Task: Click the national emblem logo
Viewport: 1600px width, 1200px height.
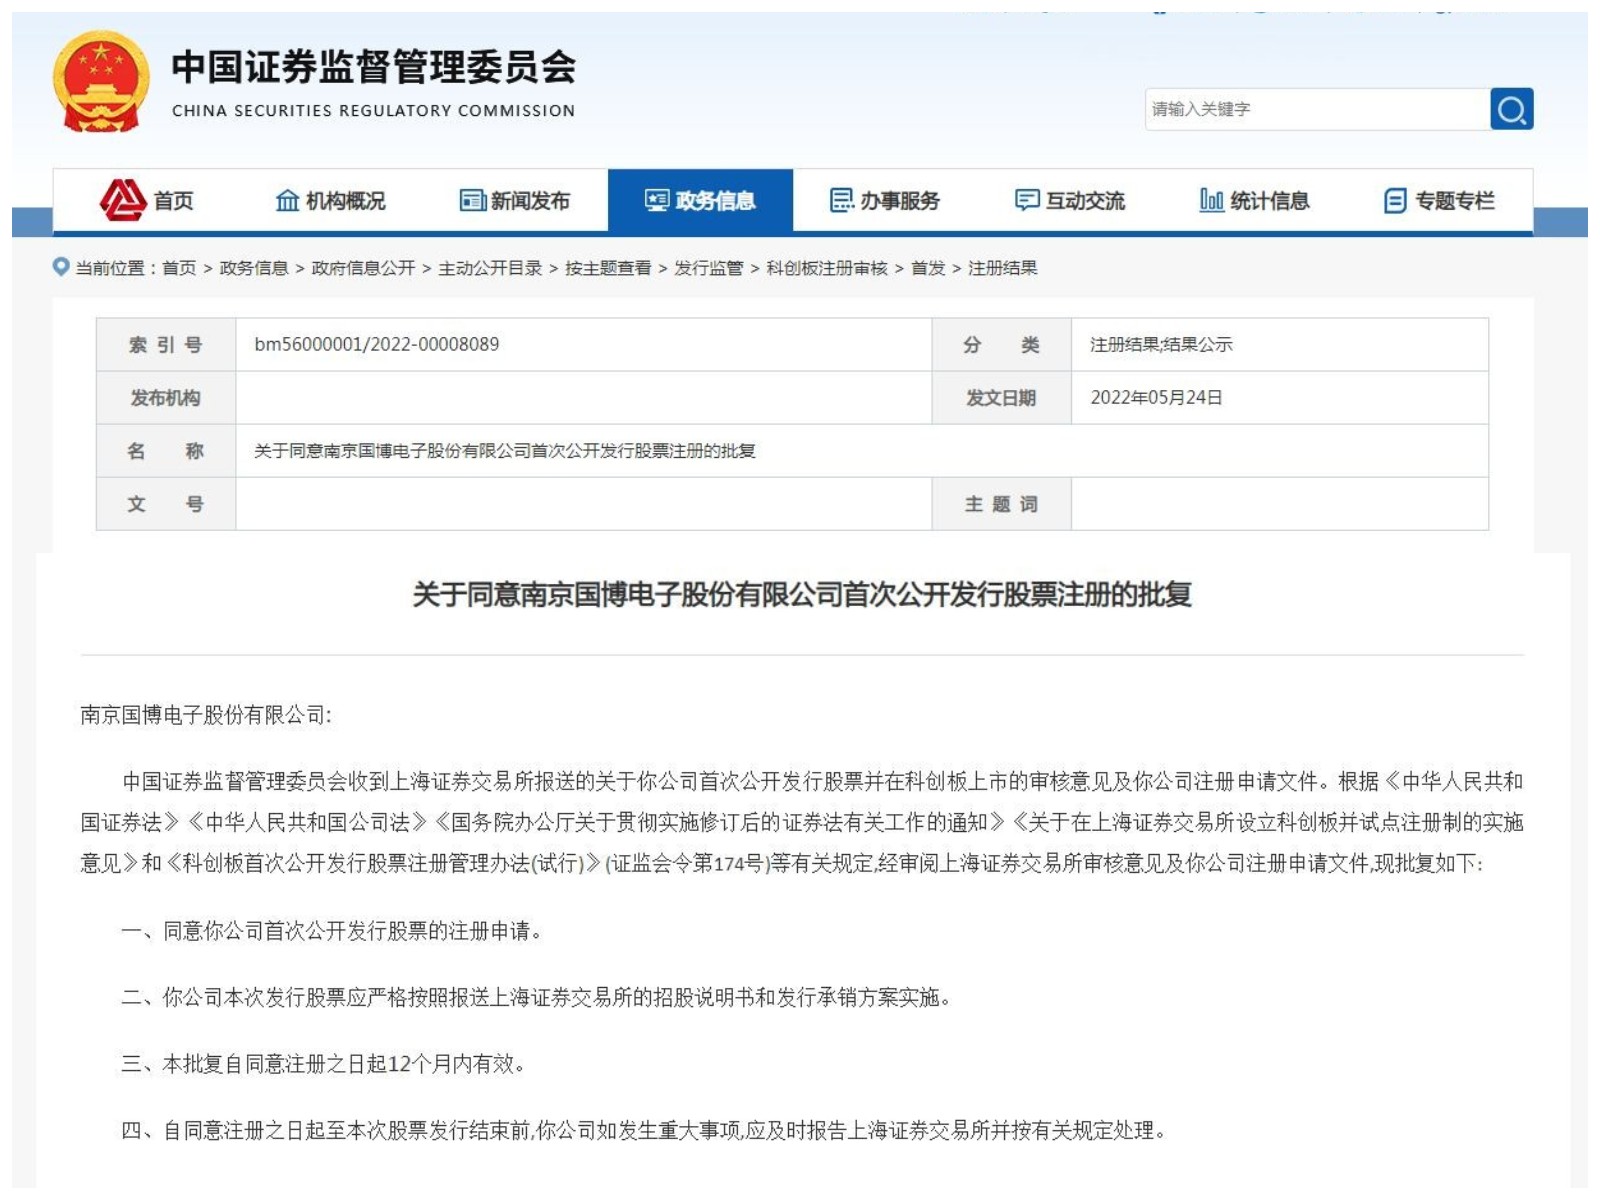Action: point(101,82)
